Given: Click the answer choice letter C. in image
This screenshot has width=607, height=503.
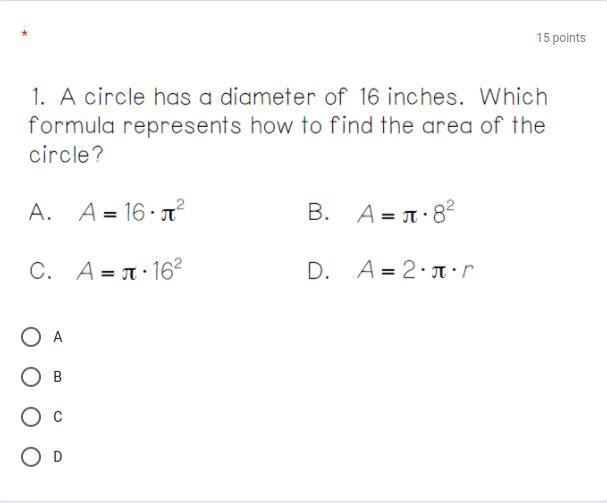Looking at the screenshot, I should [x=40, y=270].
